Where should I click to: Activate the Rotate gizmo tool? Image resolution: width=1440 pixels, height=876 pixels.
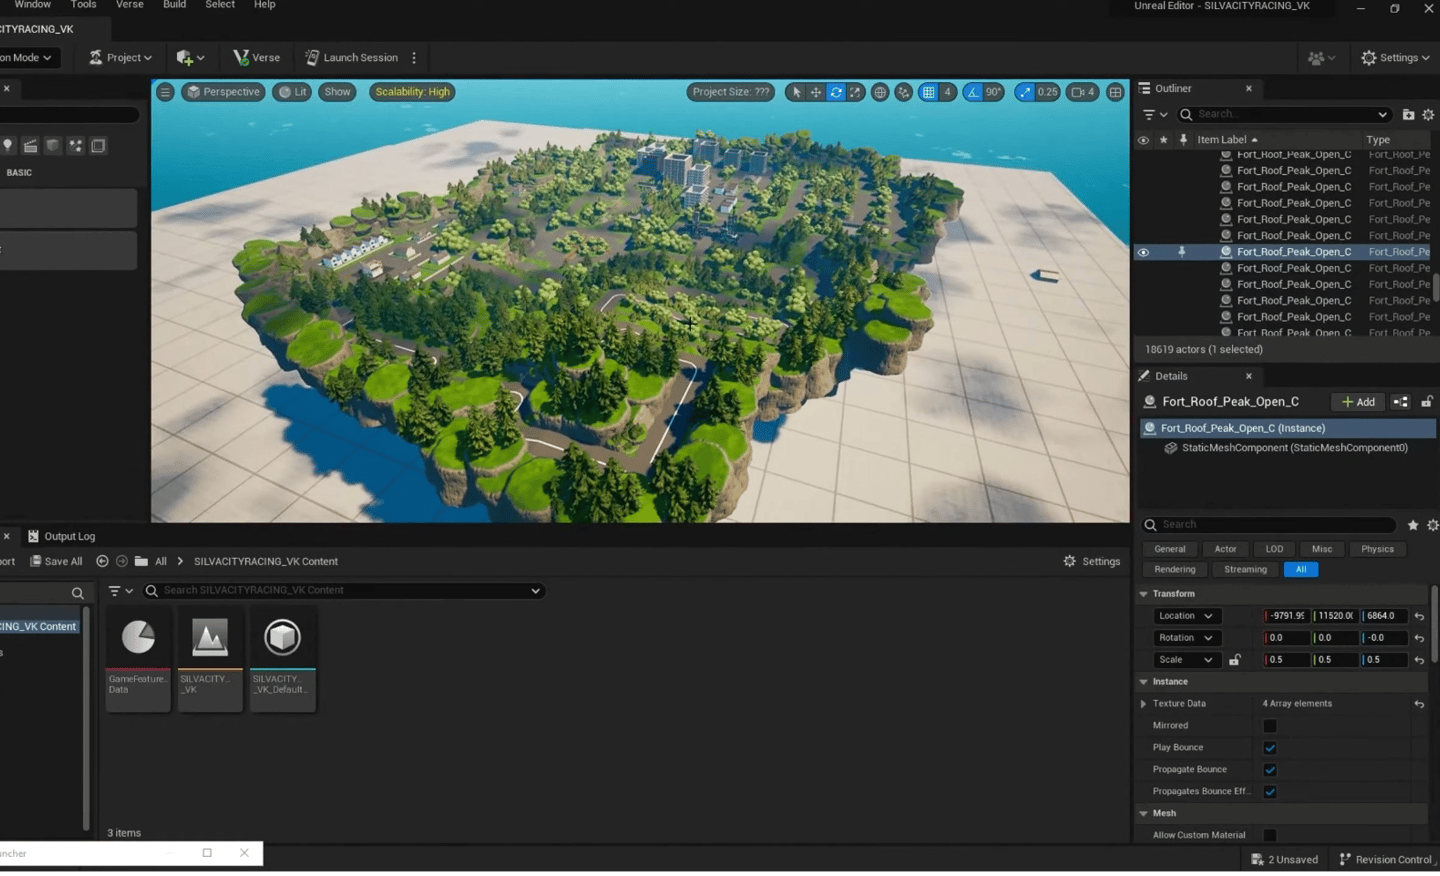836,92
